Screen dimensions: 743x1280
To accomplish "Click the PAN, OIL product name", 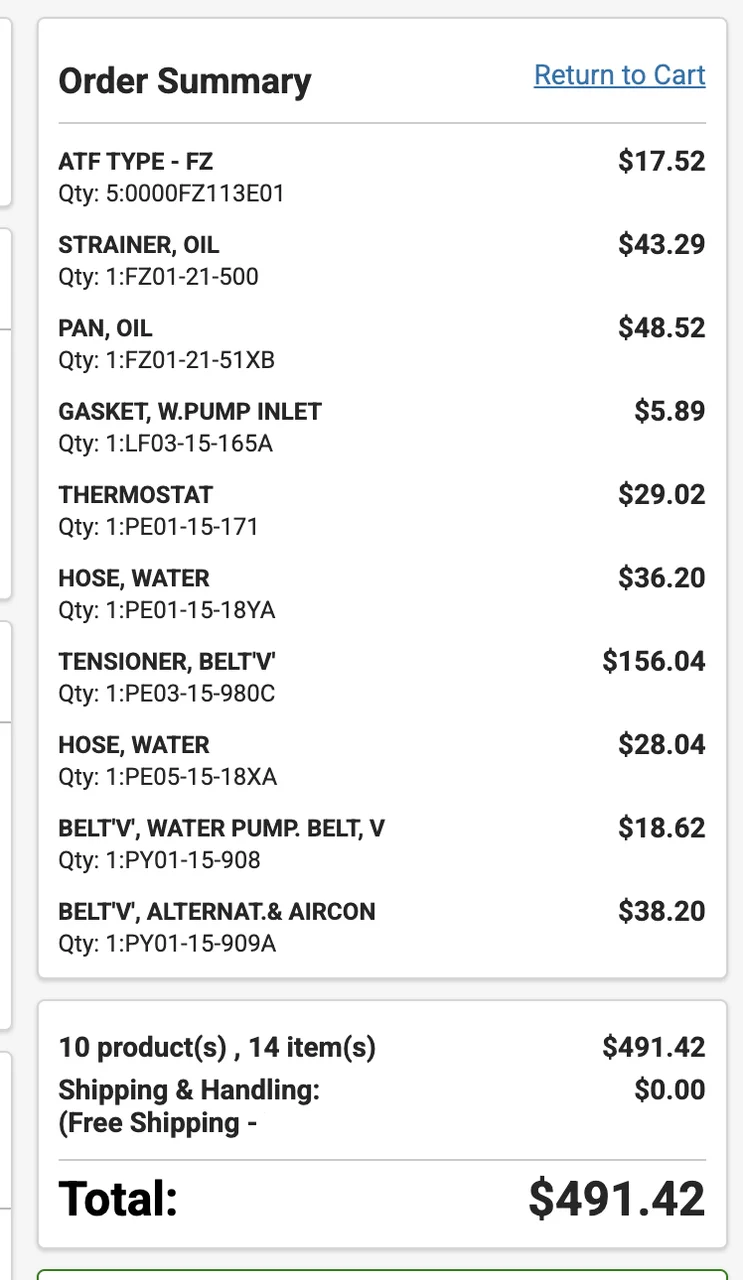I will tap(105, 328).
